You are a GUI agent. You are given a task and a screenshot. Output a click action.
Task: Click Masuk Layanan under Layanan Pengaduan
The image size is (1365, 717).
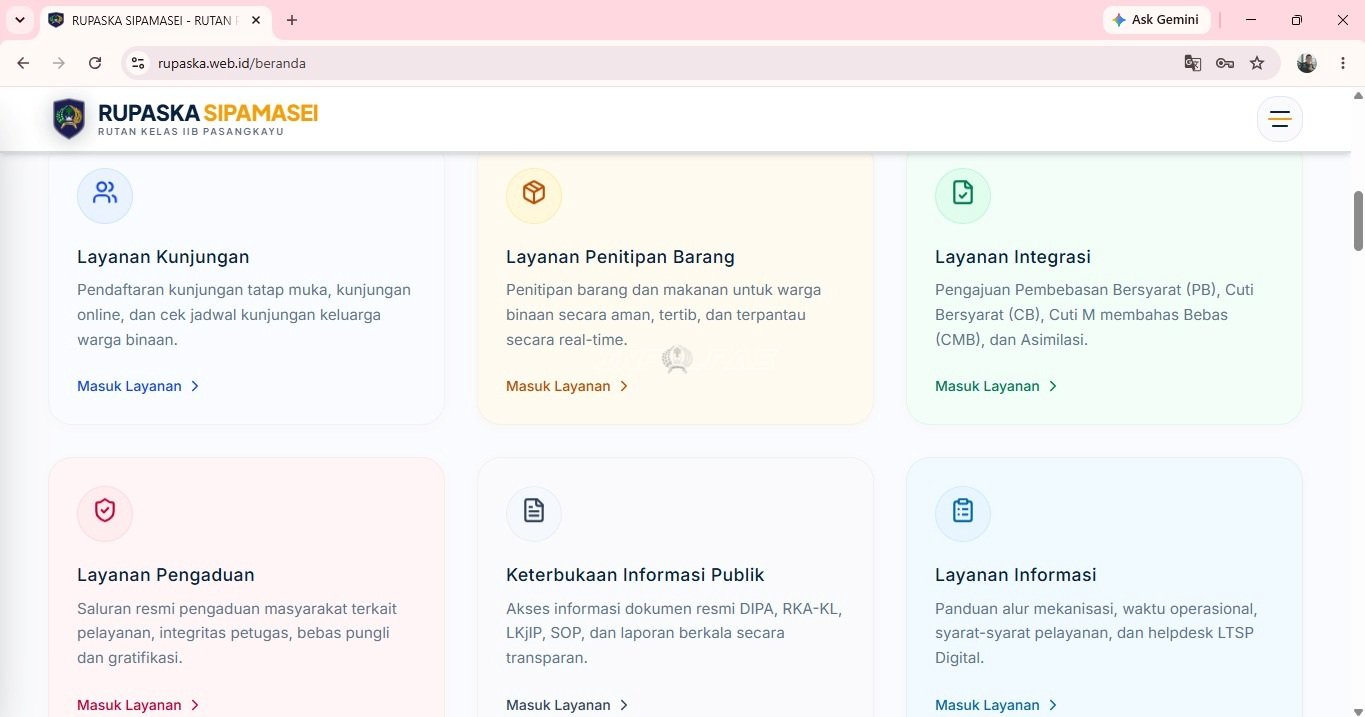(x=138, y=705)
